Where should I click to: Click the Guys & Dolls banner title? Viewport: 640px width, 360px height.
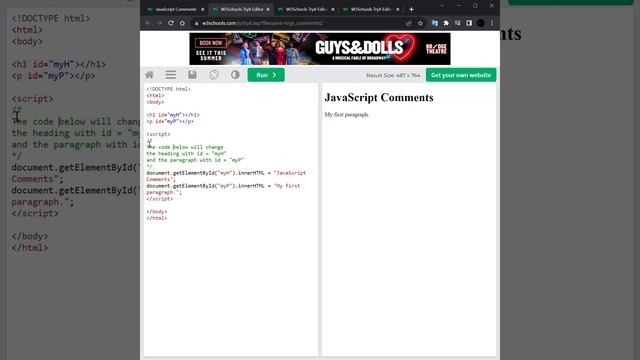[359, 47]
